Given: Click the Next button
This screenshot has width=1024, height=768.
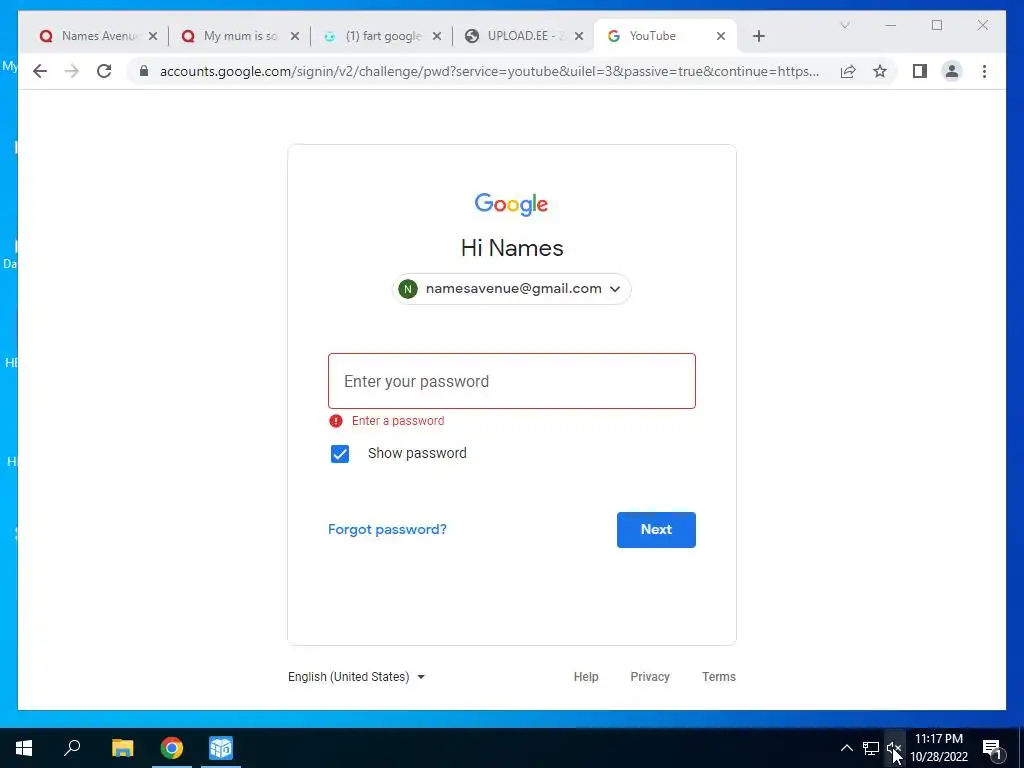Looking at the screenshot, I should pyautogui.click(x=656, y=530).
